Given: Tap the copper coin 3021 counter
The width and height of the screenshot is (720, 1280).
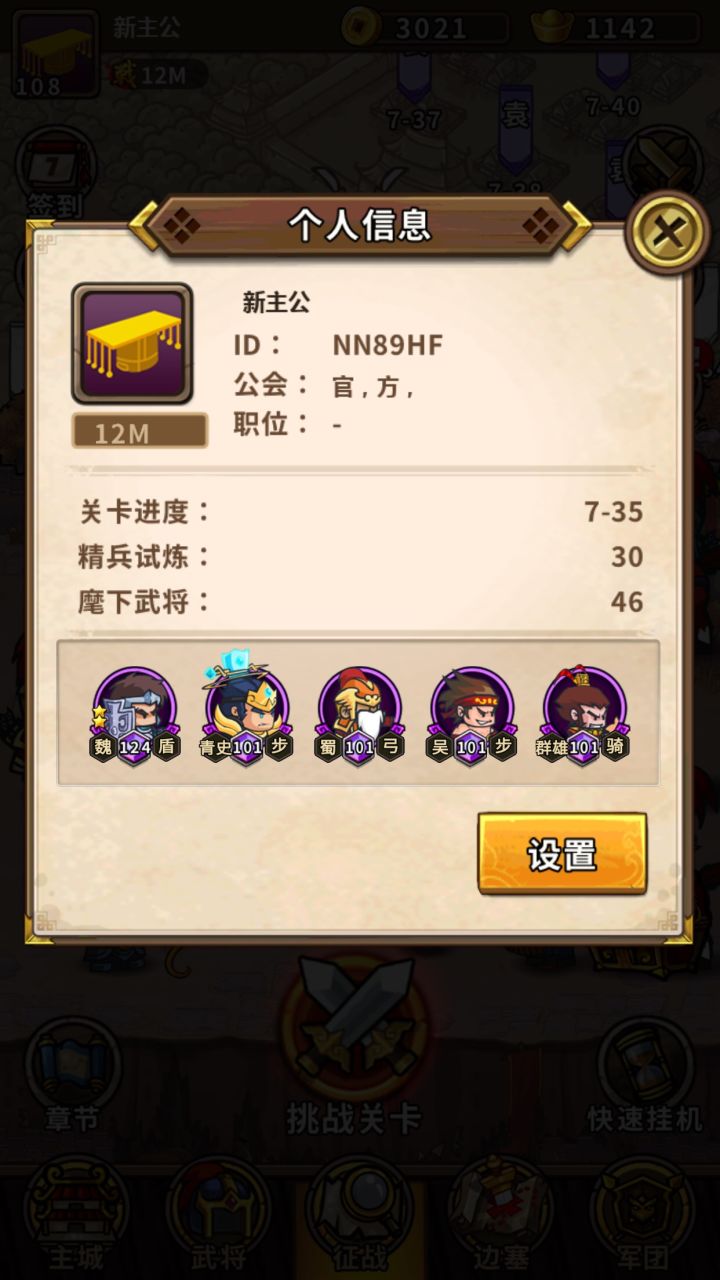Looking at the screenshot, I should tap(424, 28).
